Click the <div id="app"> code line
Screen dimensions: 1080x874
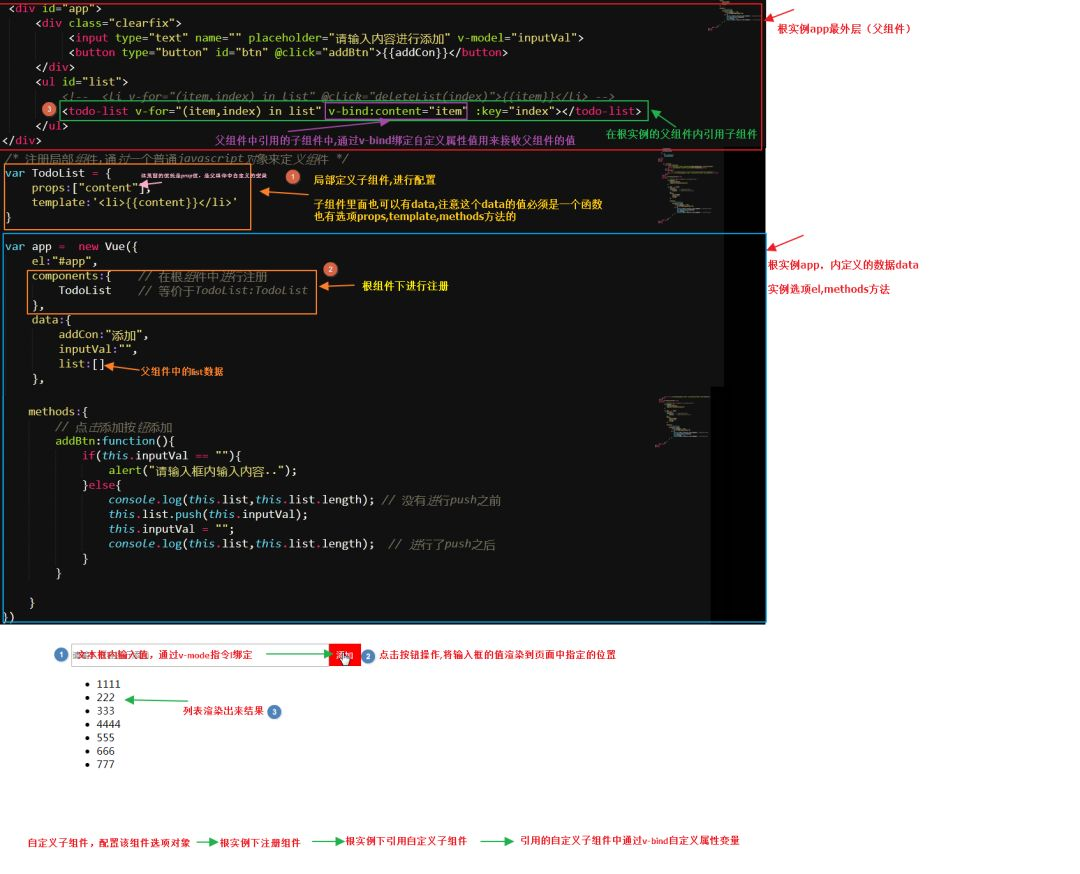(55, 8)
